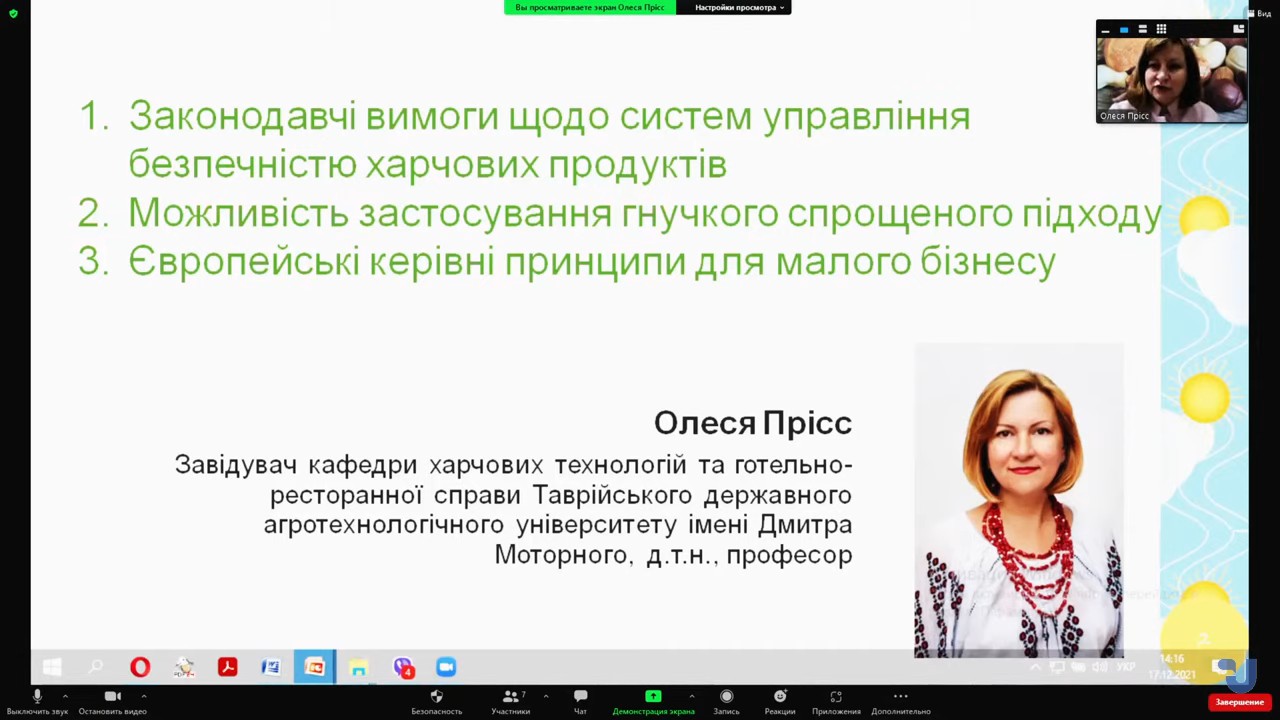
Task: Click the red Завершение end button
Action: pyautogui.click(x=1240, y=702)
